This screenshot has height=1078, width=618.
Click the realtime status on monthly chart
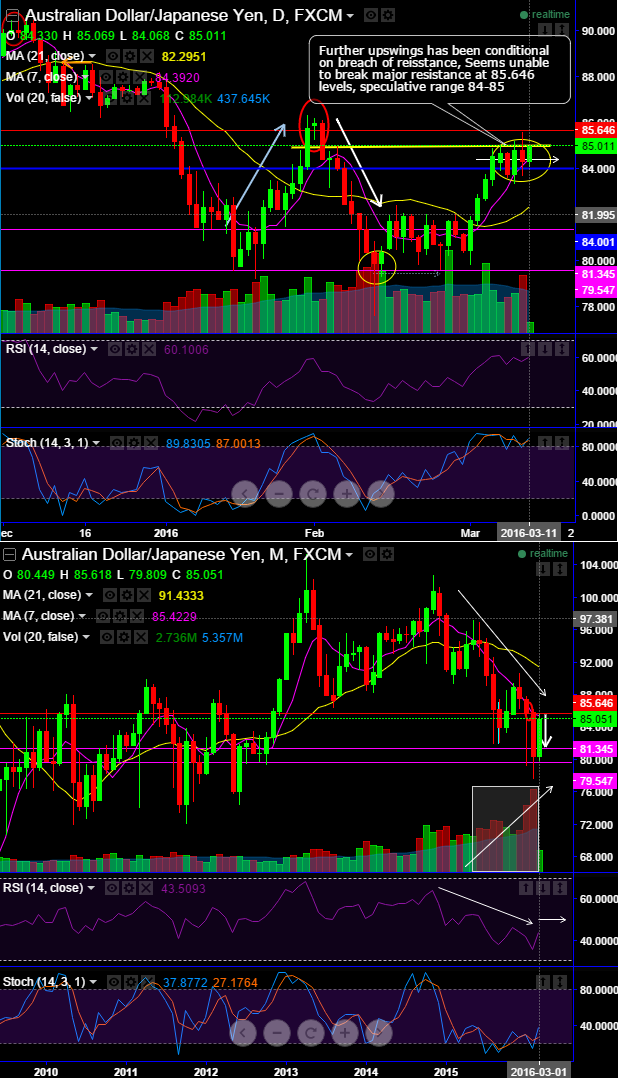pos(545,553)
